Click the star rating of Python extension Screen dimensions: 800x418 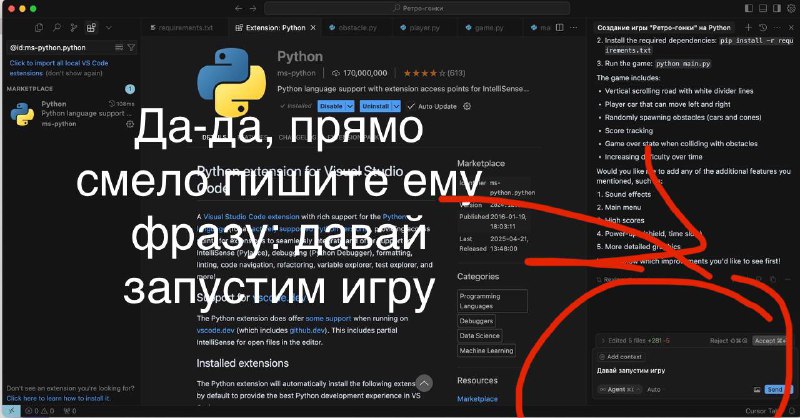[x=434, y=73]
